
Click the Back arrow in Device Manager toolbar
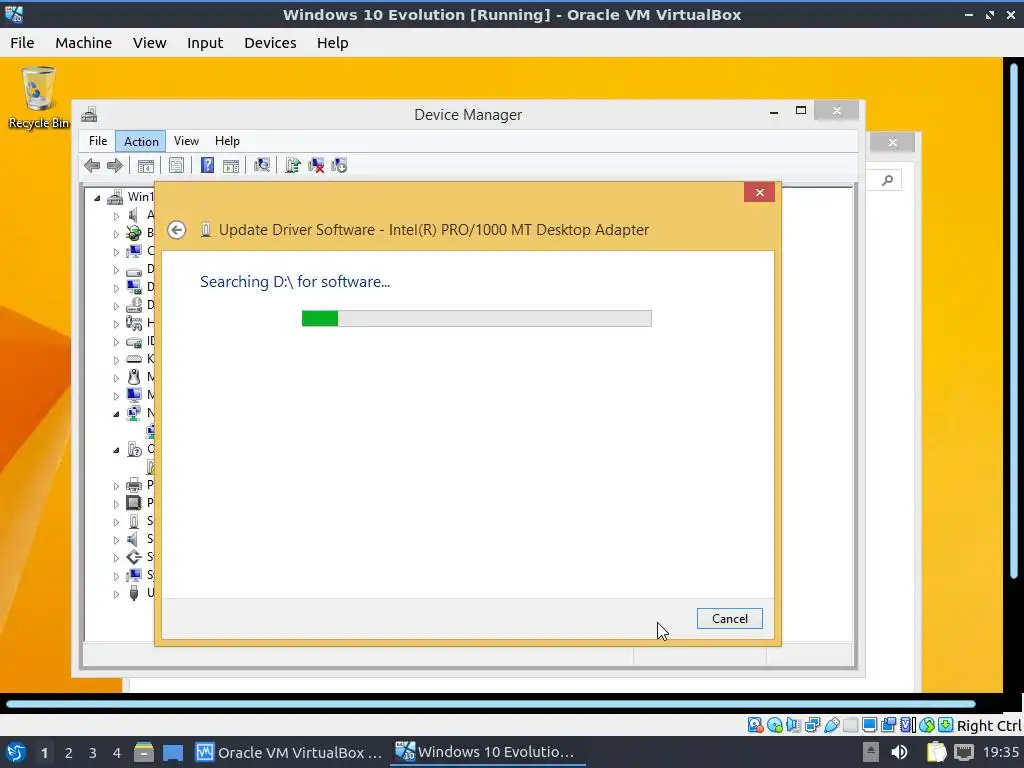[x=92, y=166]
